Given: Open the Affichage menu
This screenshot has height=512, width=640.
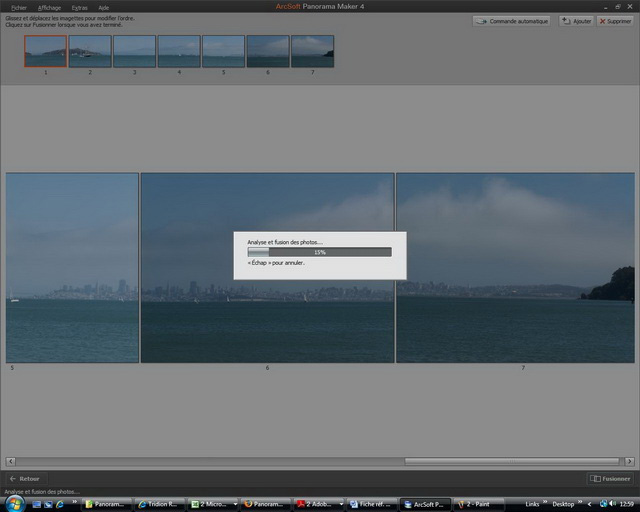Looking at the screenshot, I should pos(49,7).
